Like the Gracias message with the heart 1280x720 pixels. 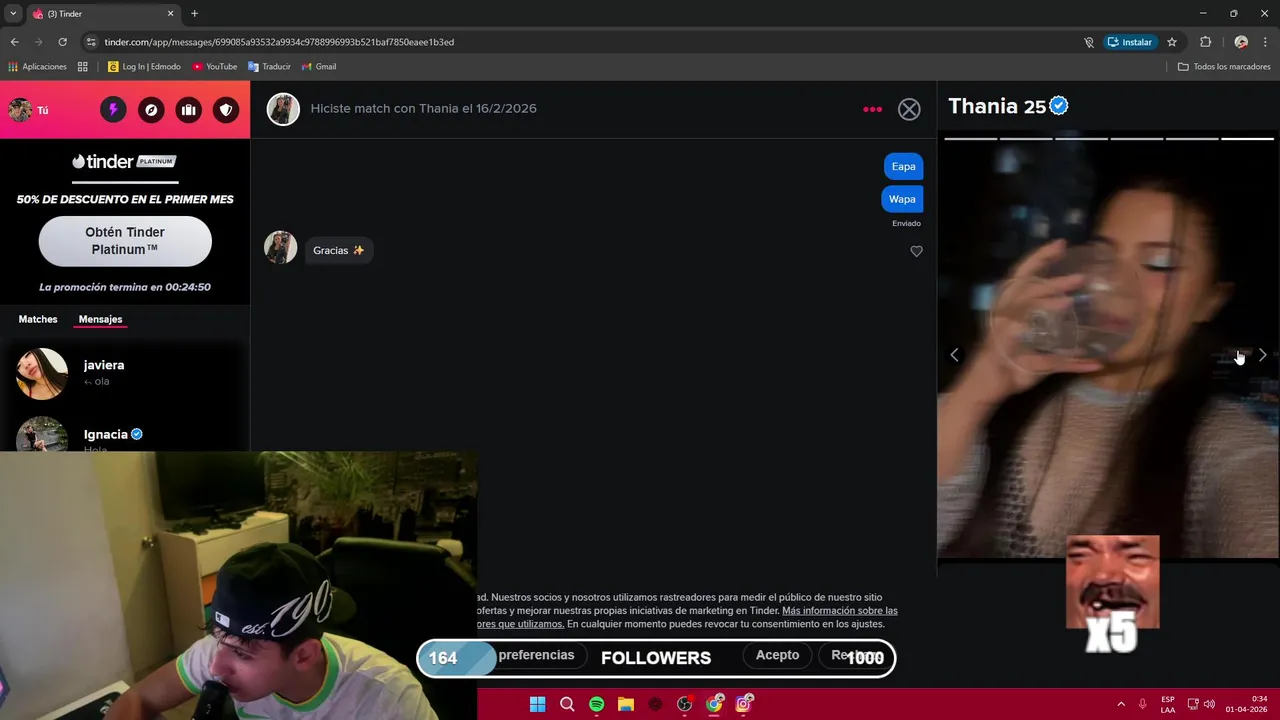click(x=916, y=251)
